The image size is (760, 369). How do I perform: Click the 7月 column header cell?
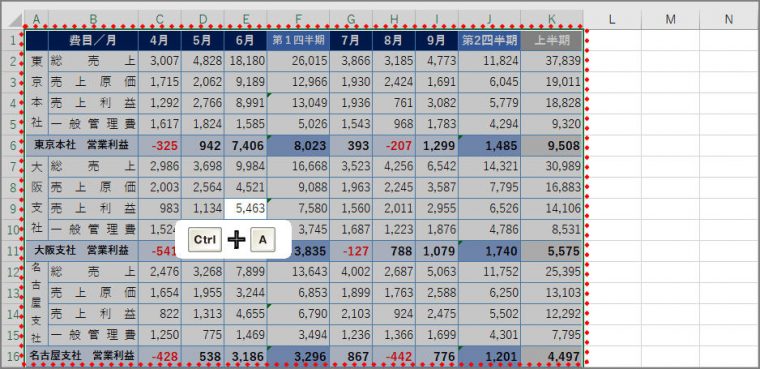point(351,41)
